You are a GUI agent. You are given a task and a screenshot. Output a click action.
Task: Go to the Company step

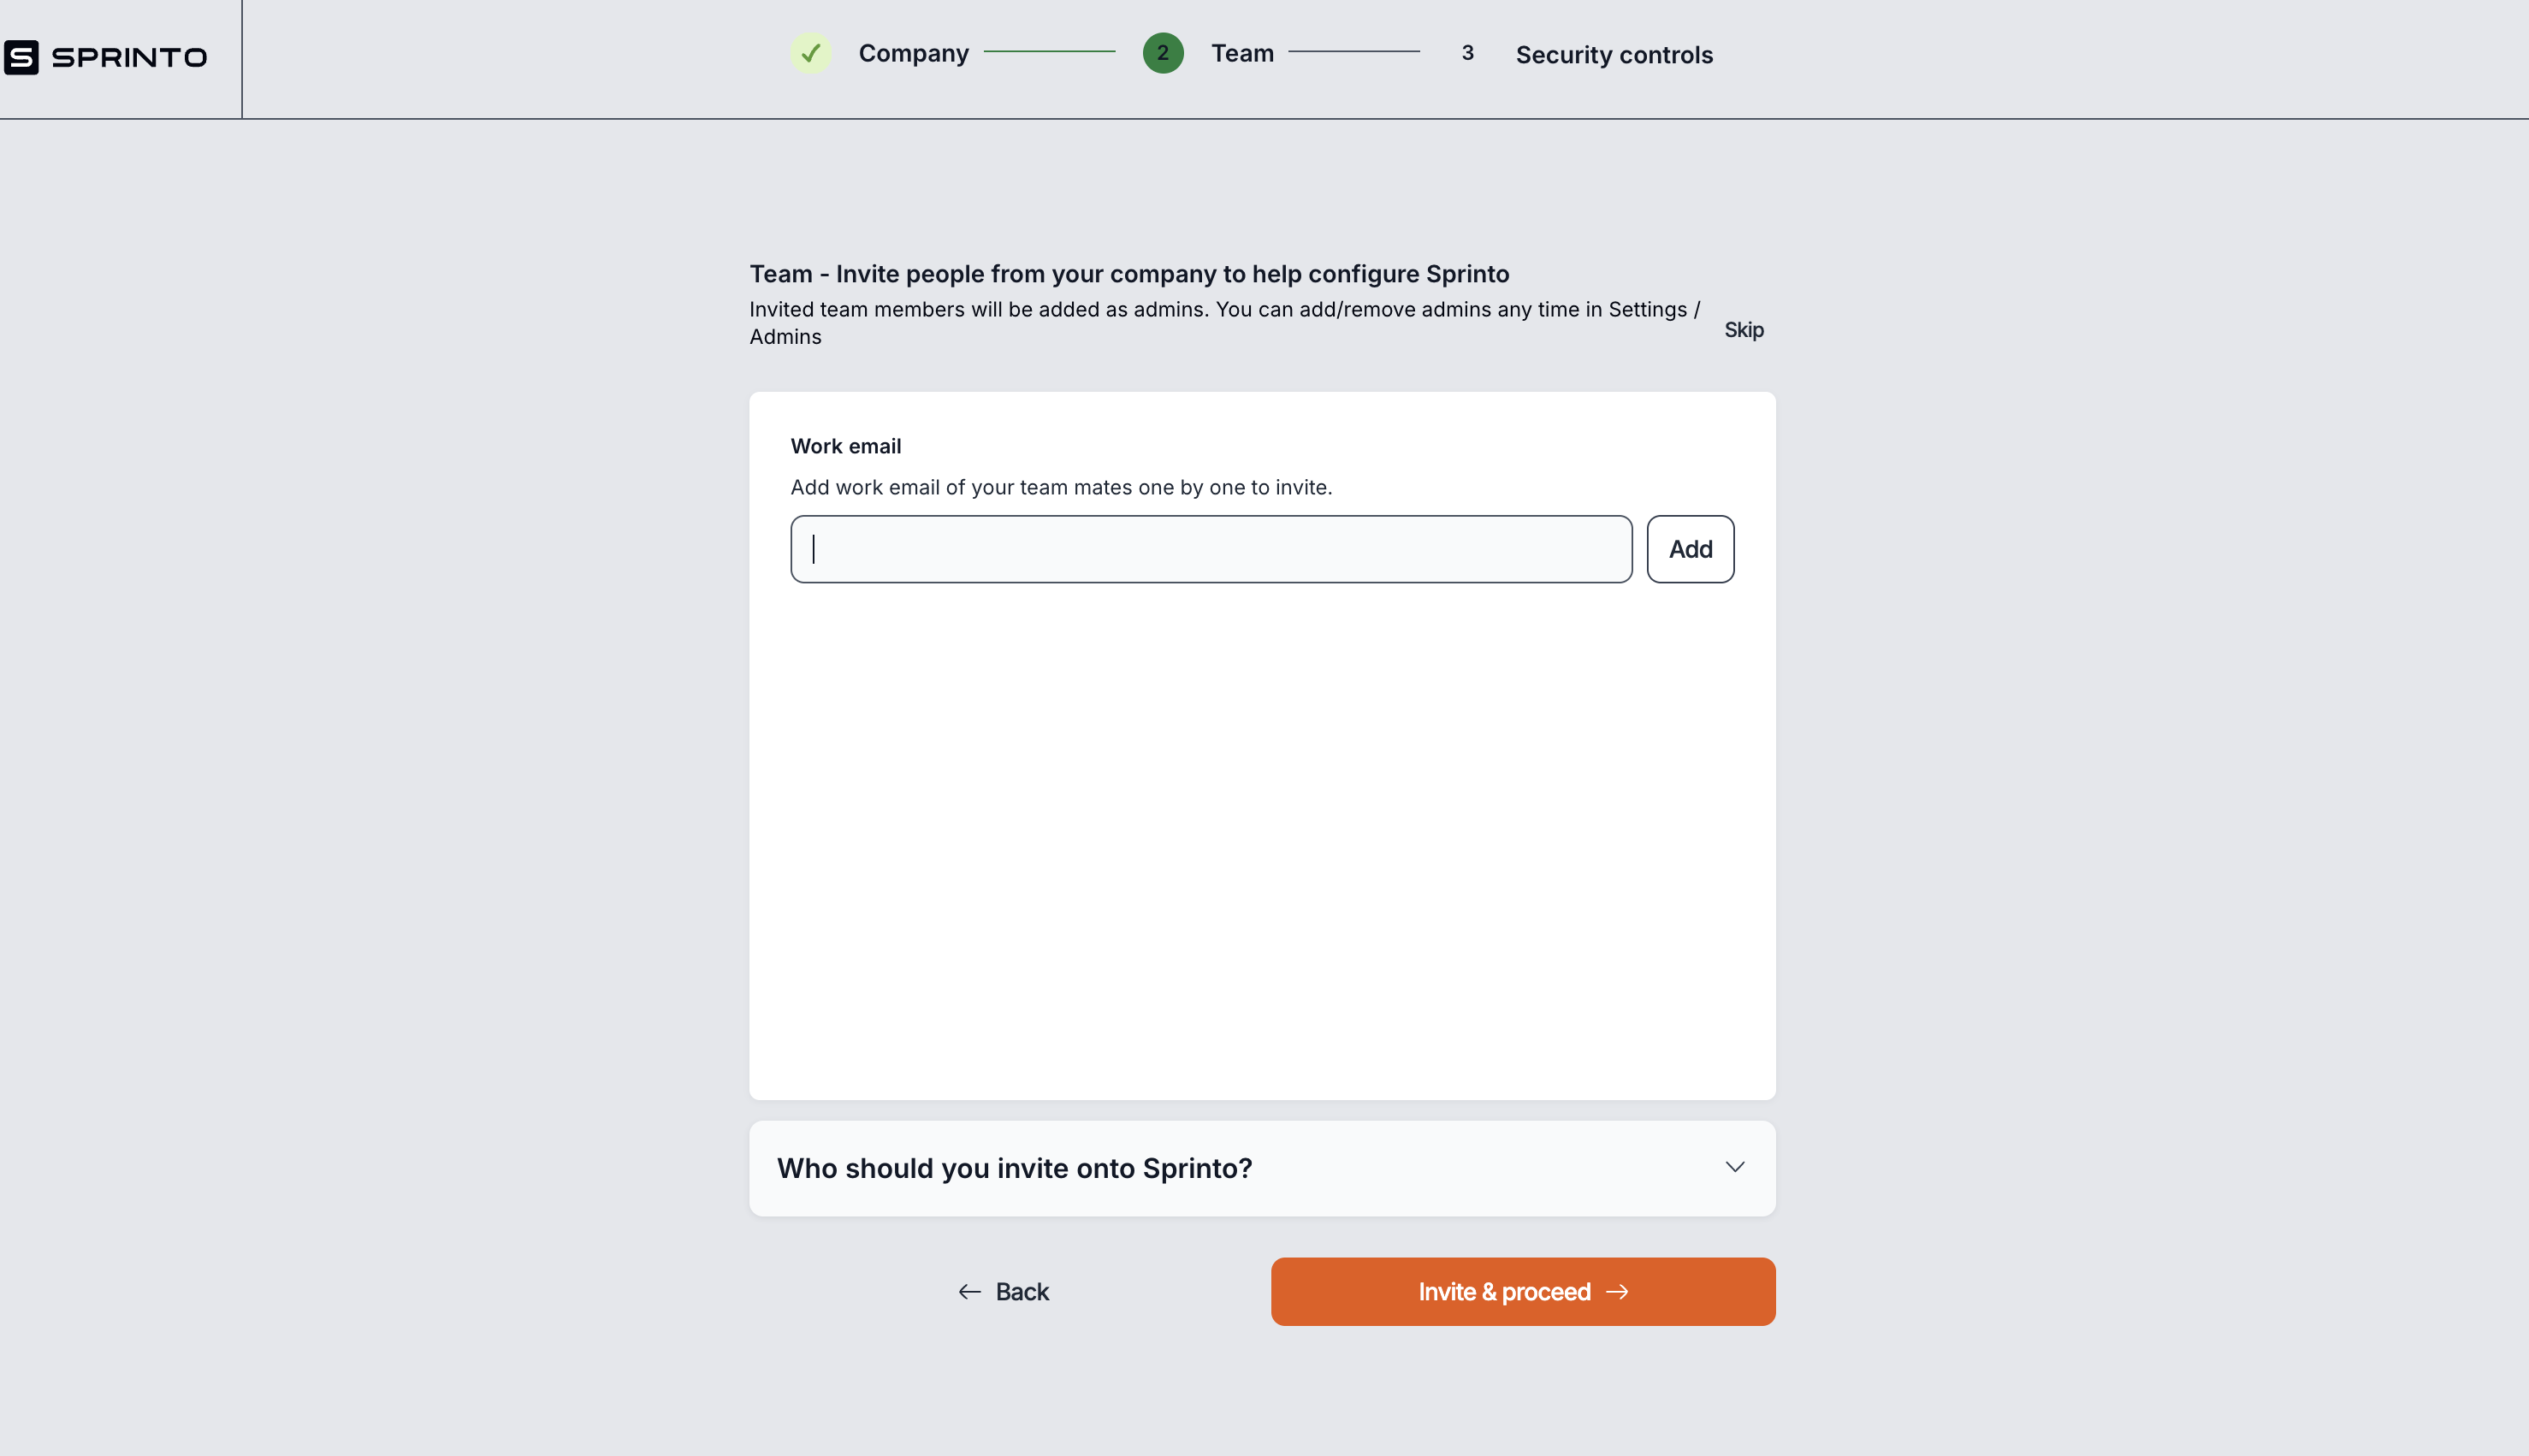click(913, 53)
